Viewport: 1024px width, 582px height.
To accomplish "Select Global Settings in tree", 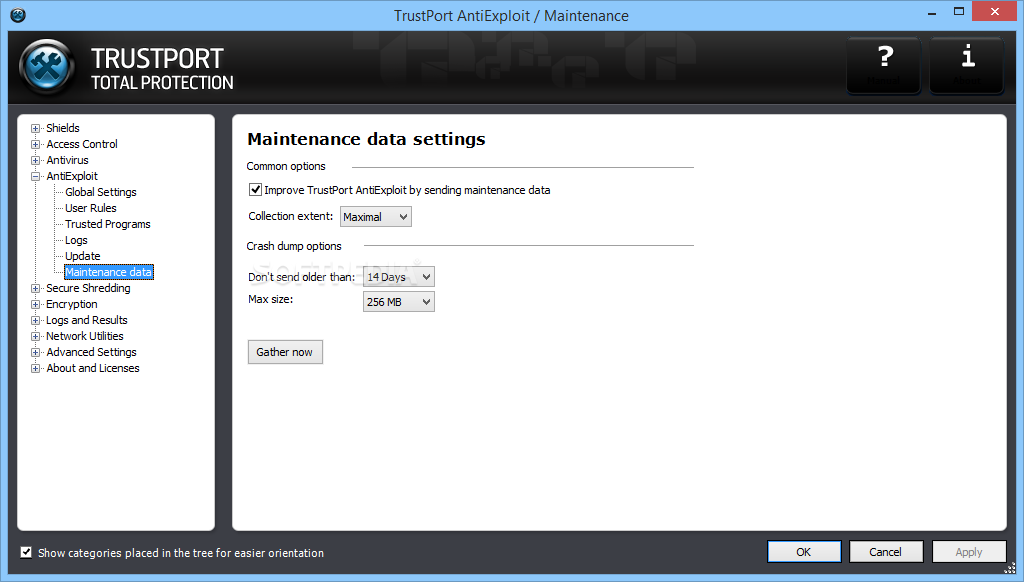I will (x=101, y=192).
